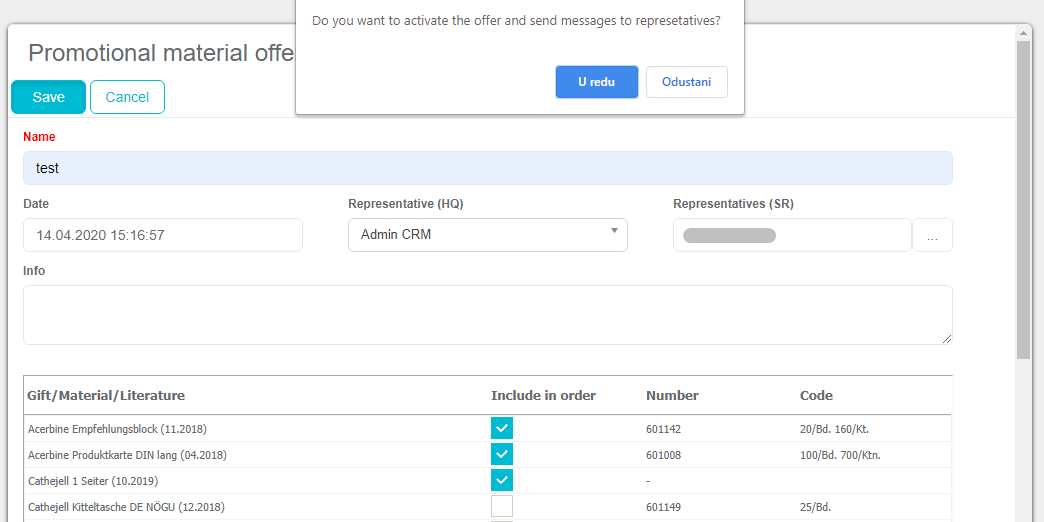The width and height of the screenshot is (1044, 522).
Task: Click the Gift/Material/Literature column header
Action: 106,395
